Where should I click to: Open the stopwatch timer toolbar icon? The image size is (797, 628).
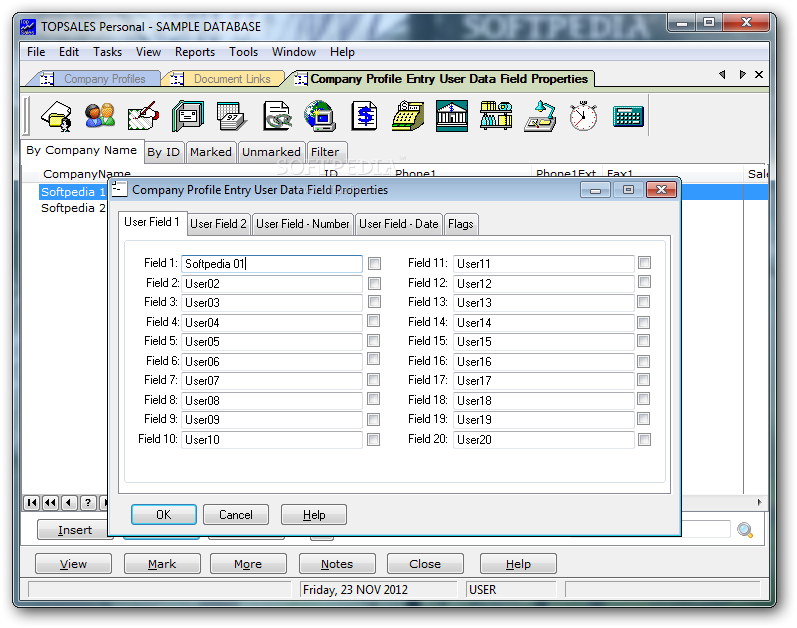[x=584, y=116]
